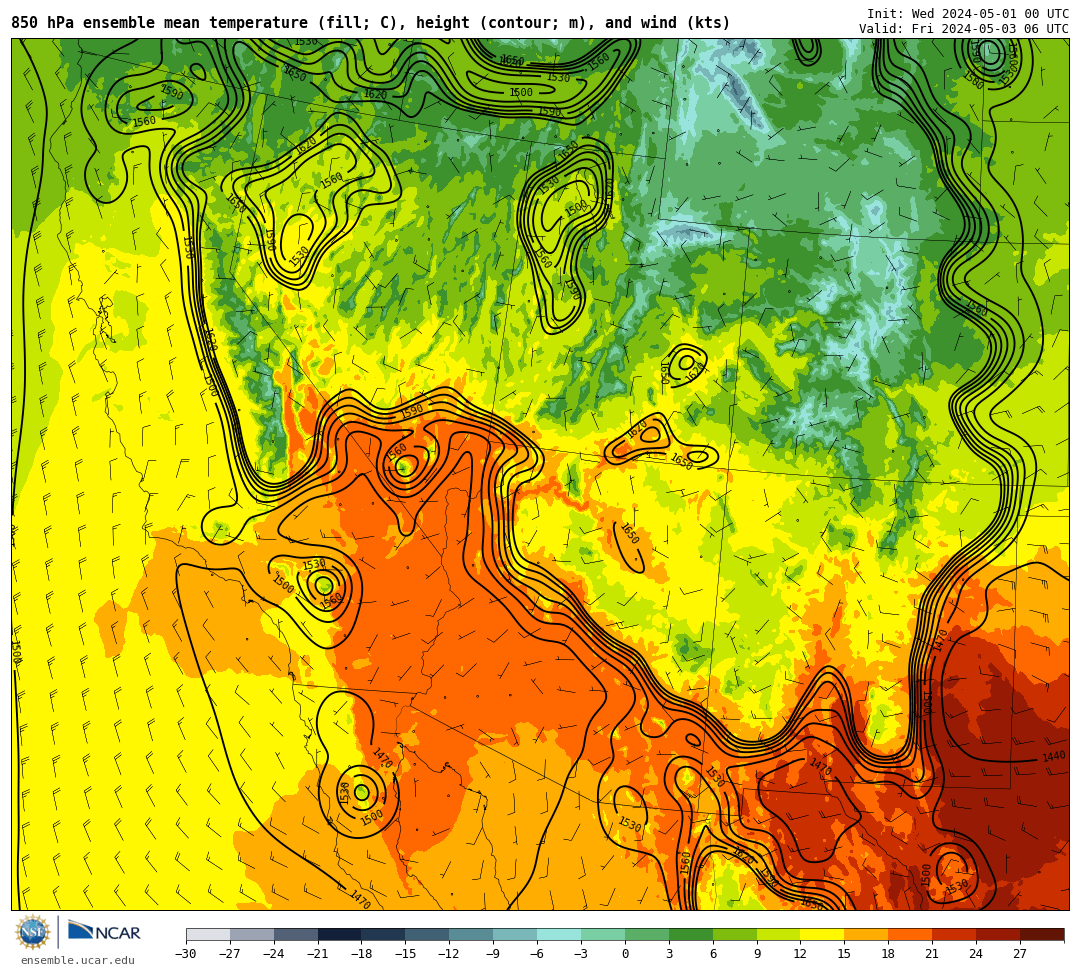Click the 12 colorbar tick label

(x=800, y=954)
